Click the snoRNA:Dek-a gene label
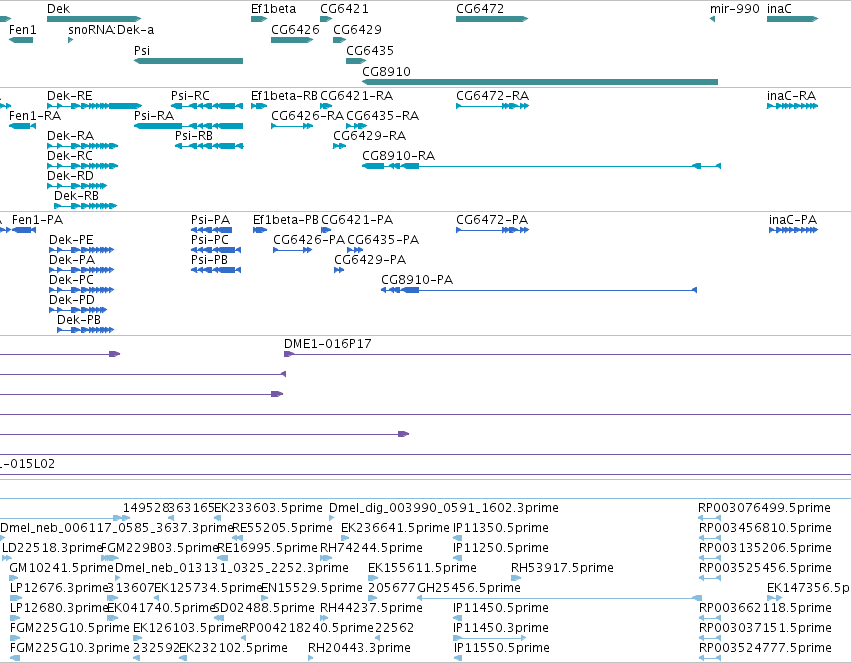 111,30
